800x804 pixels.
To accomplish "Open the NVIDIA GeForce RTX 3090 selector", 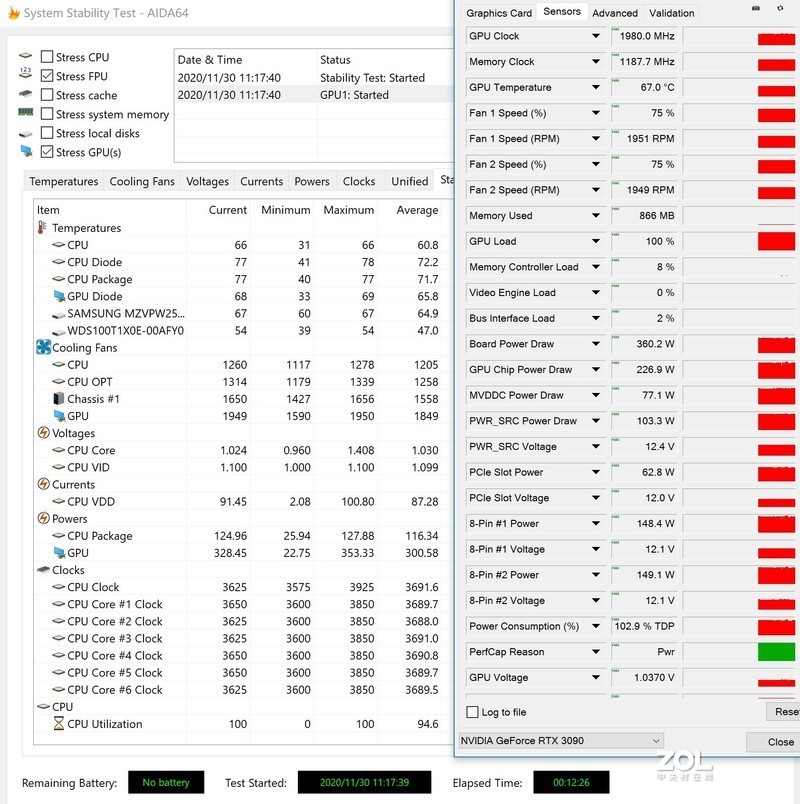I will click(x=562, y=740).
